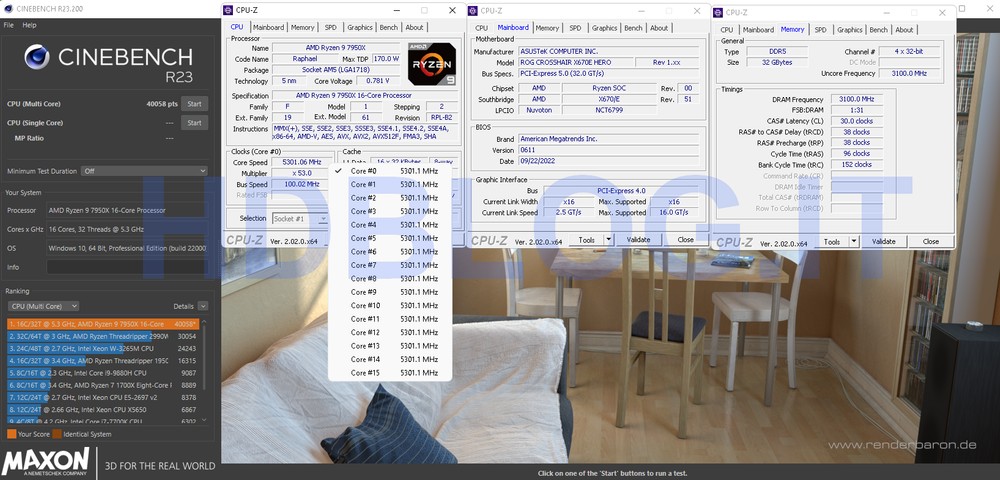Click the Core Speed value 5301.06 MHz
This screenshot has height=480, width=1000.
click(302, 162)
